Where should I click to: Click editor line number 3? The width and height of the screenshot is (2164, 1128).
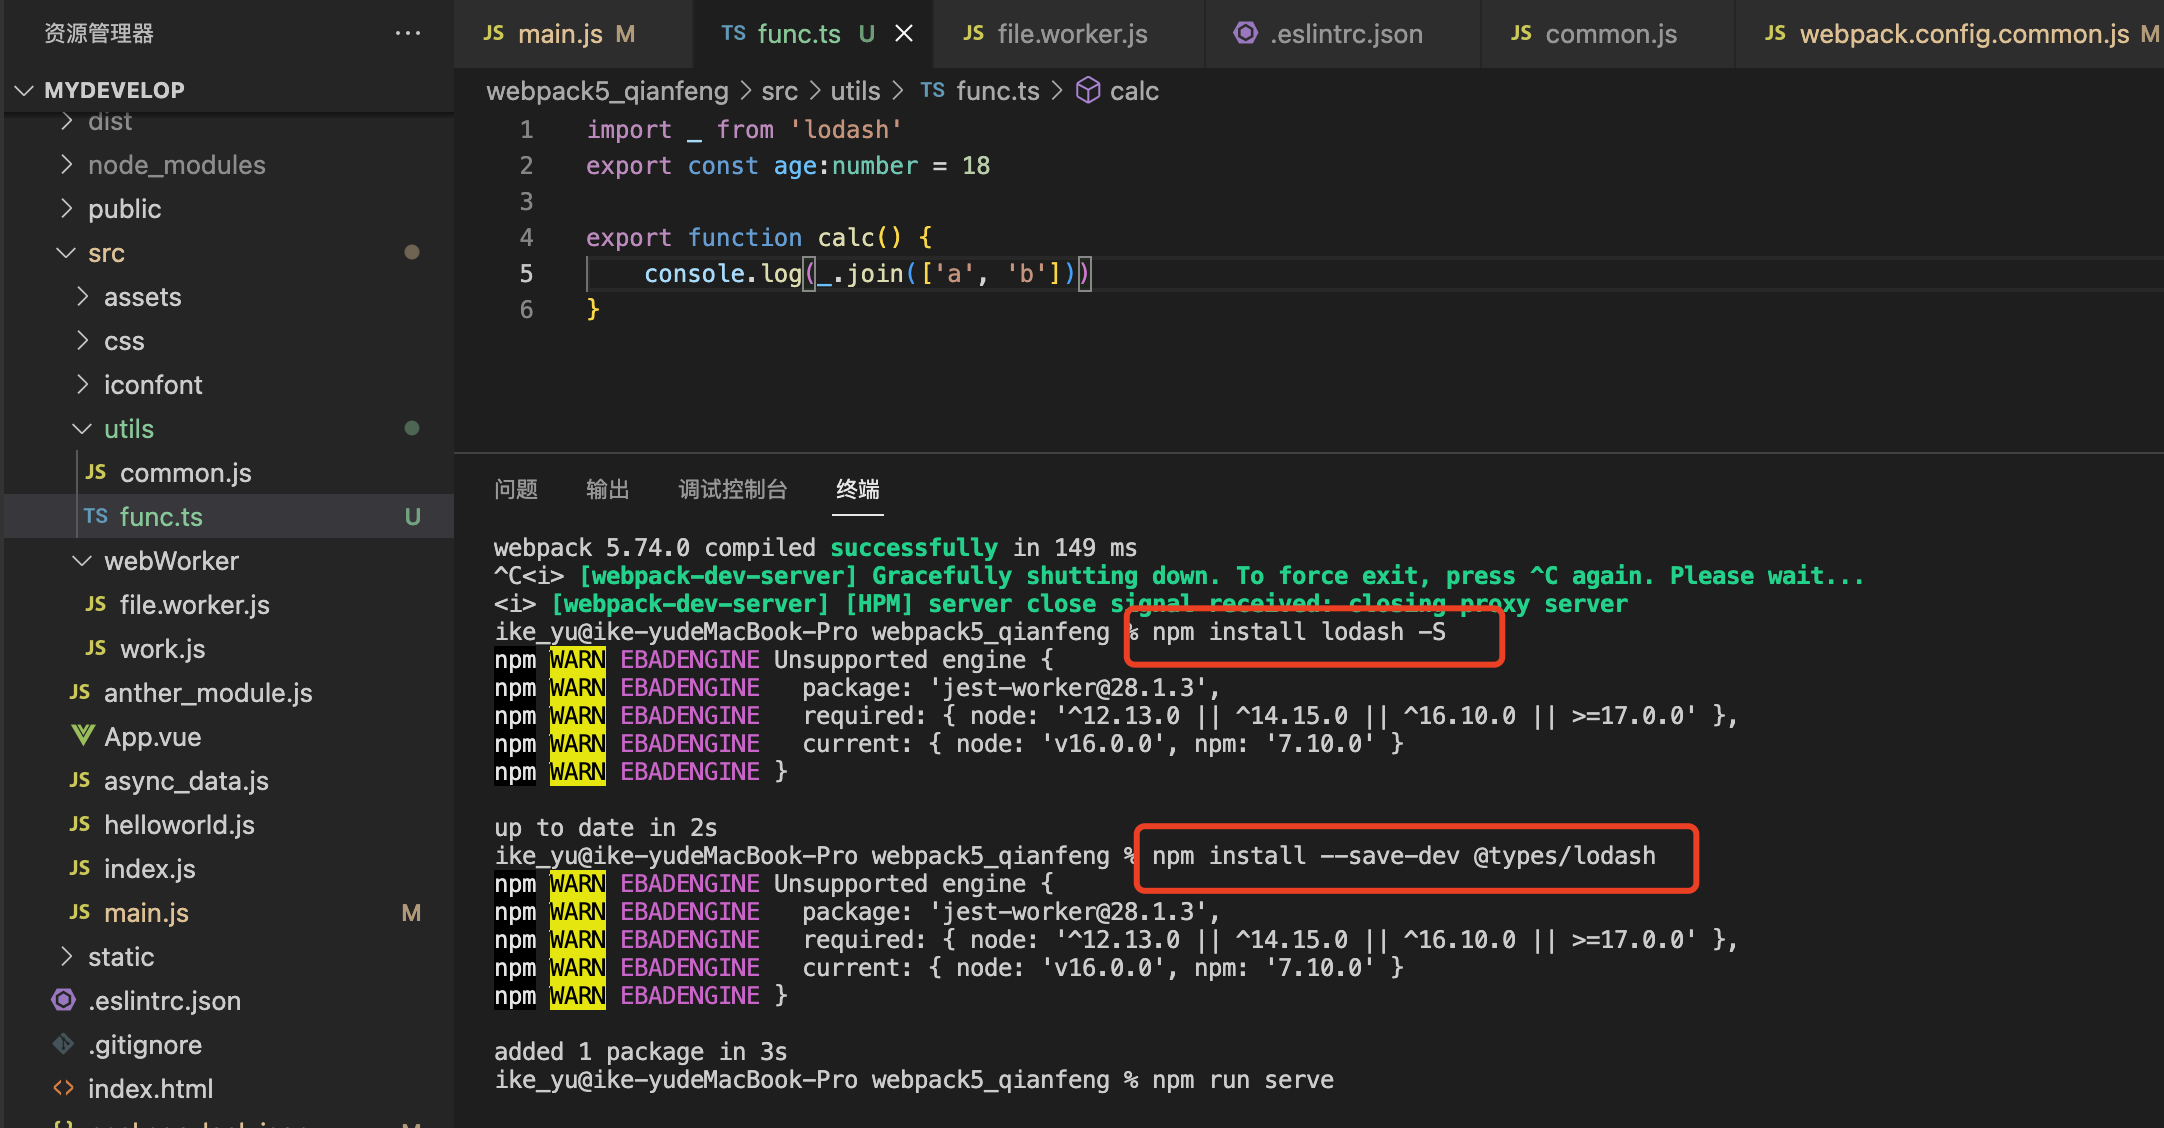[x=526, y=202]
